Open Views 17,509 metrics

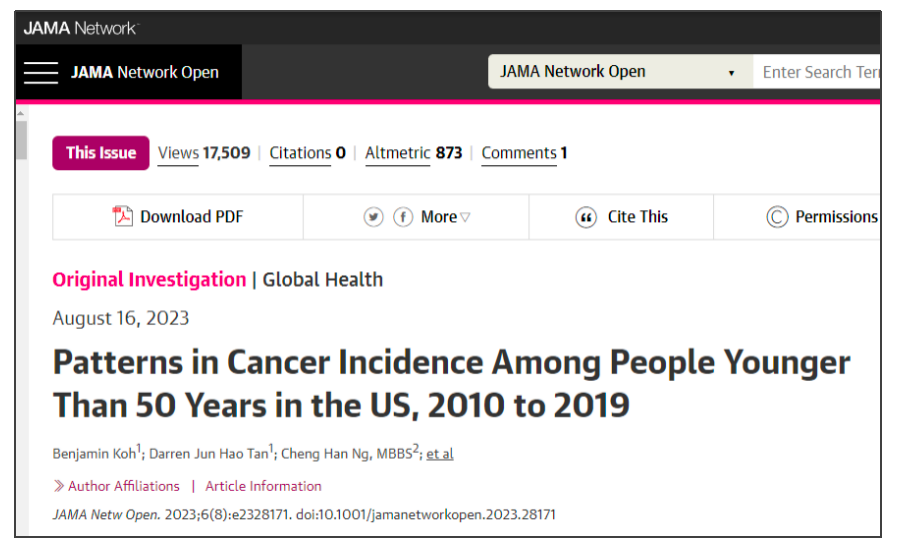click(x=204, y=153)
